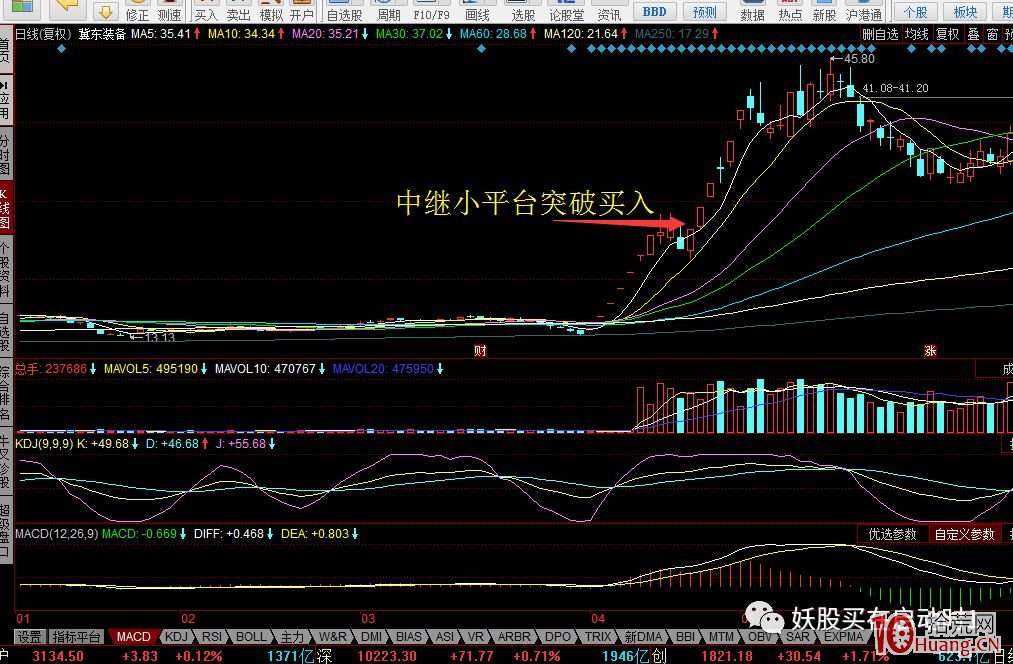Click the 优选参数 button in MACD panel
Viewport: 1013px width, 664px height.
pos(892,534)
